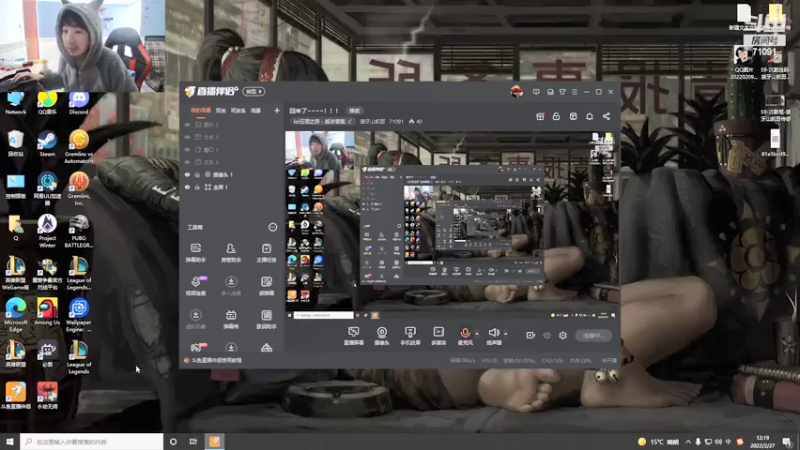This screenshot has width=800, height=450.
Task: Open the room manager assistant tool
Action: pos(231,253)
